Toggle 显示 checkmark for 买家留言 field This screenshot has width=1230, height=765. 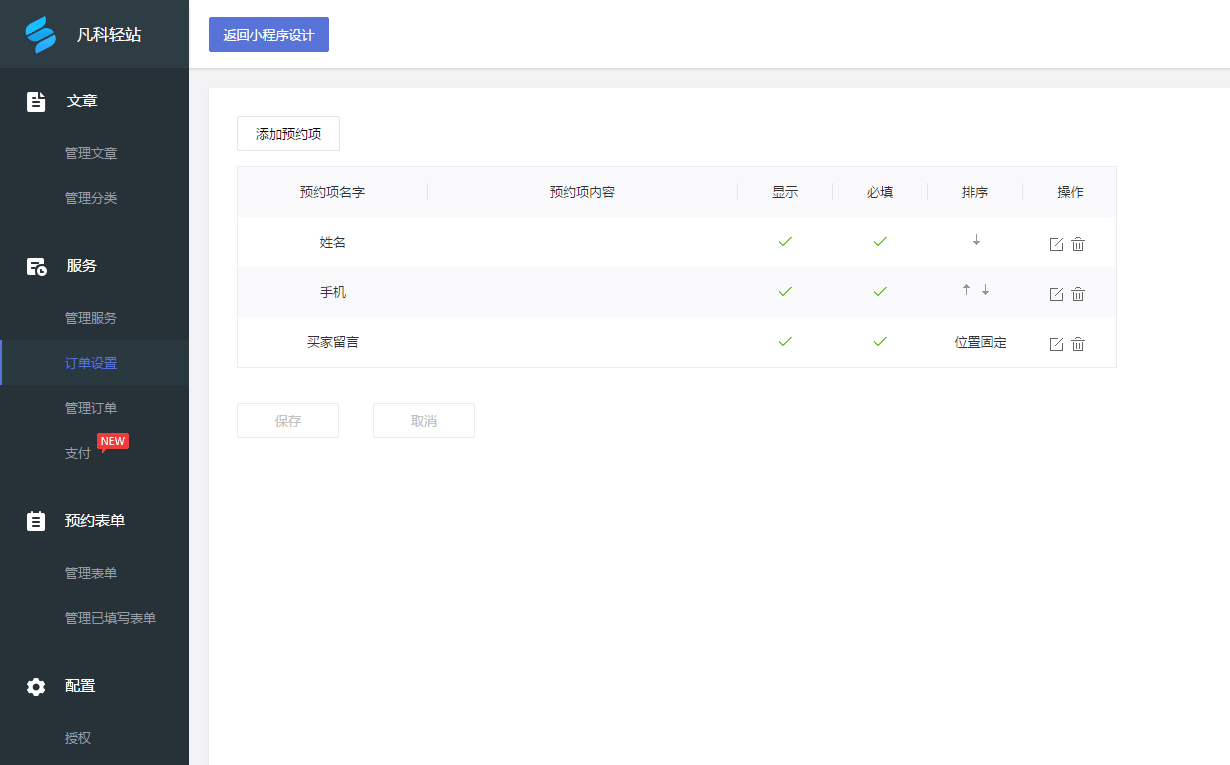[785, 342]
